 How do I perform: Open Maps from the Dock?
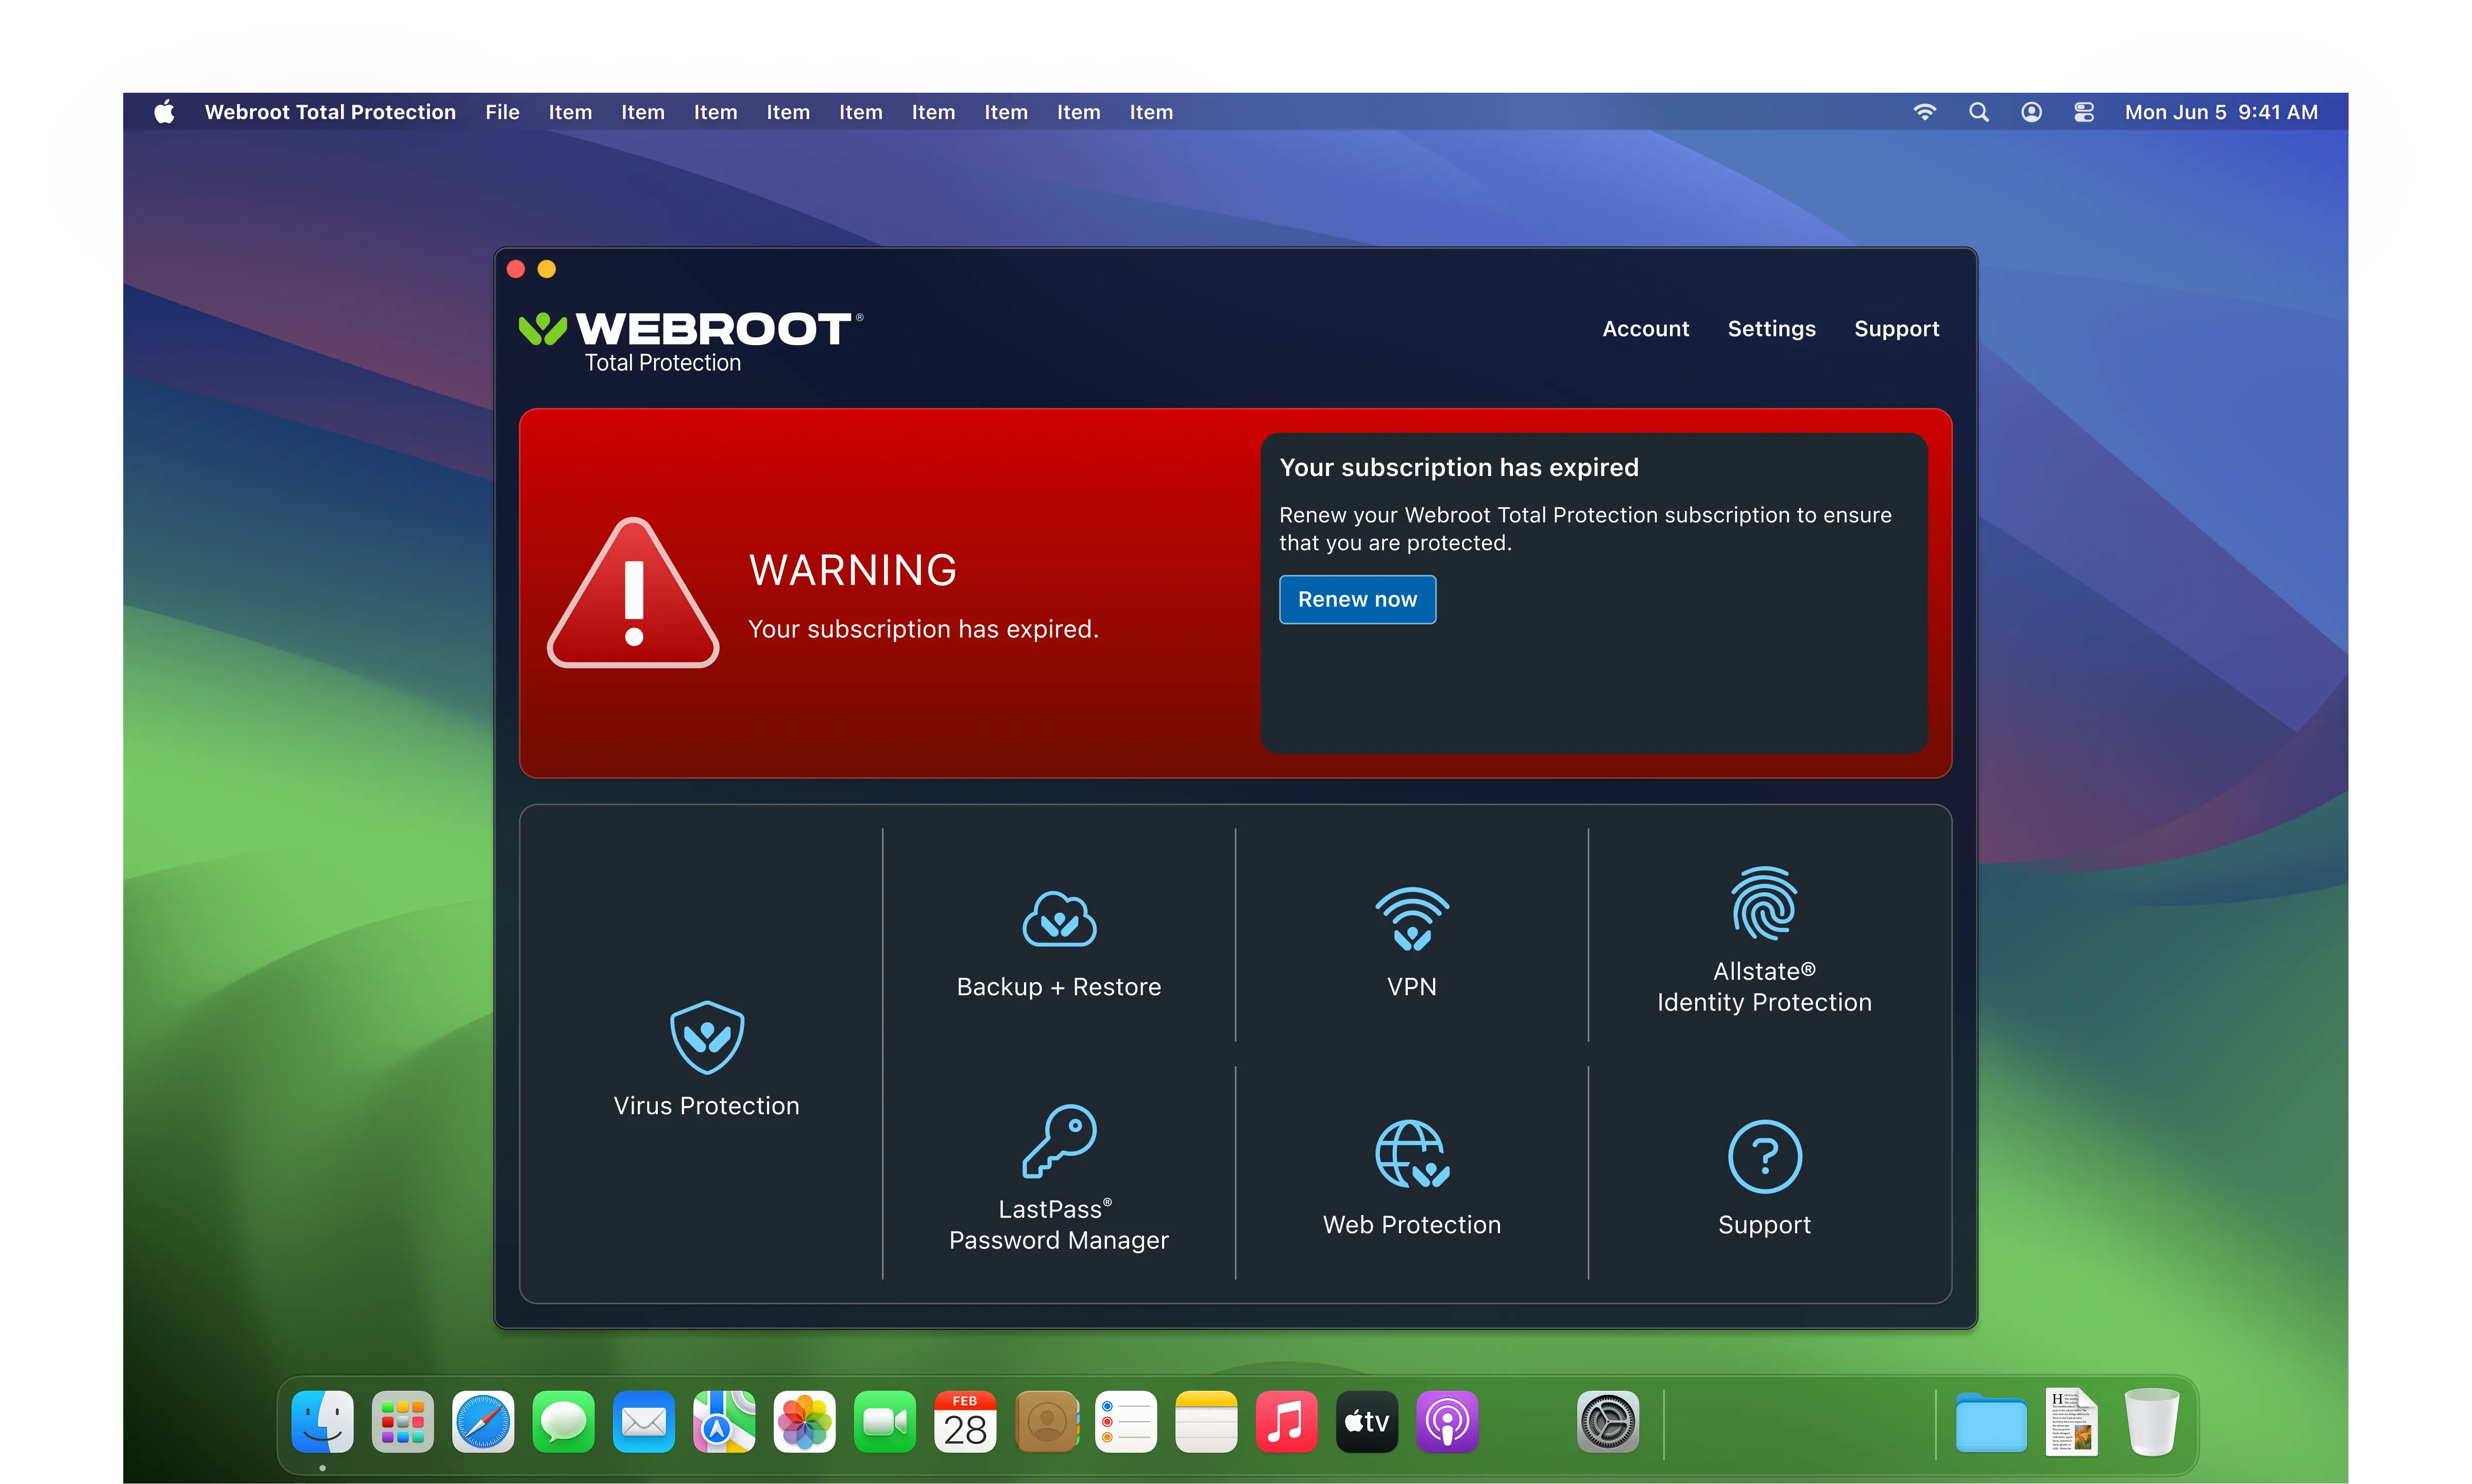[x=724, y=1421]
